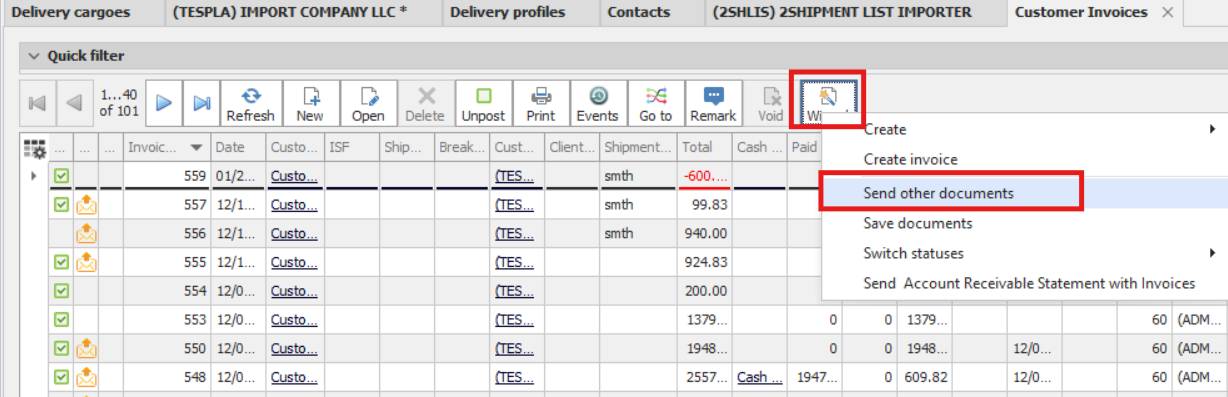Switch to the Delivery profiles tab

pyautogui.click(x=508, y=12)
